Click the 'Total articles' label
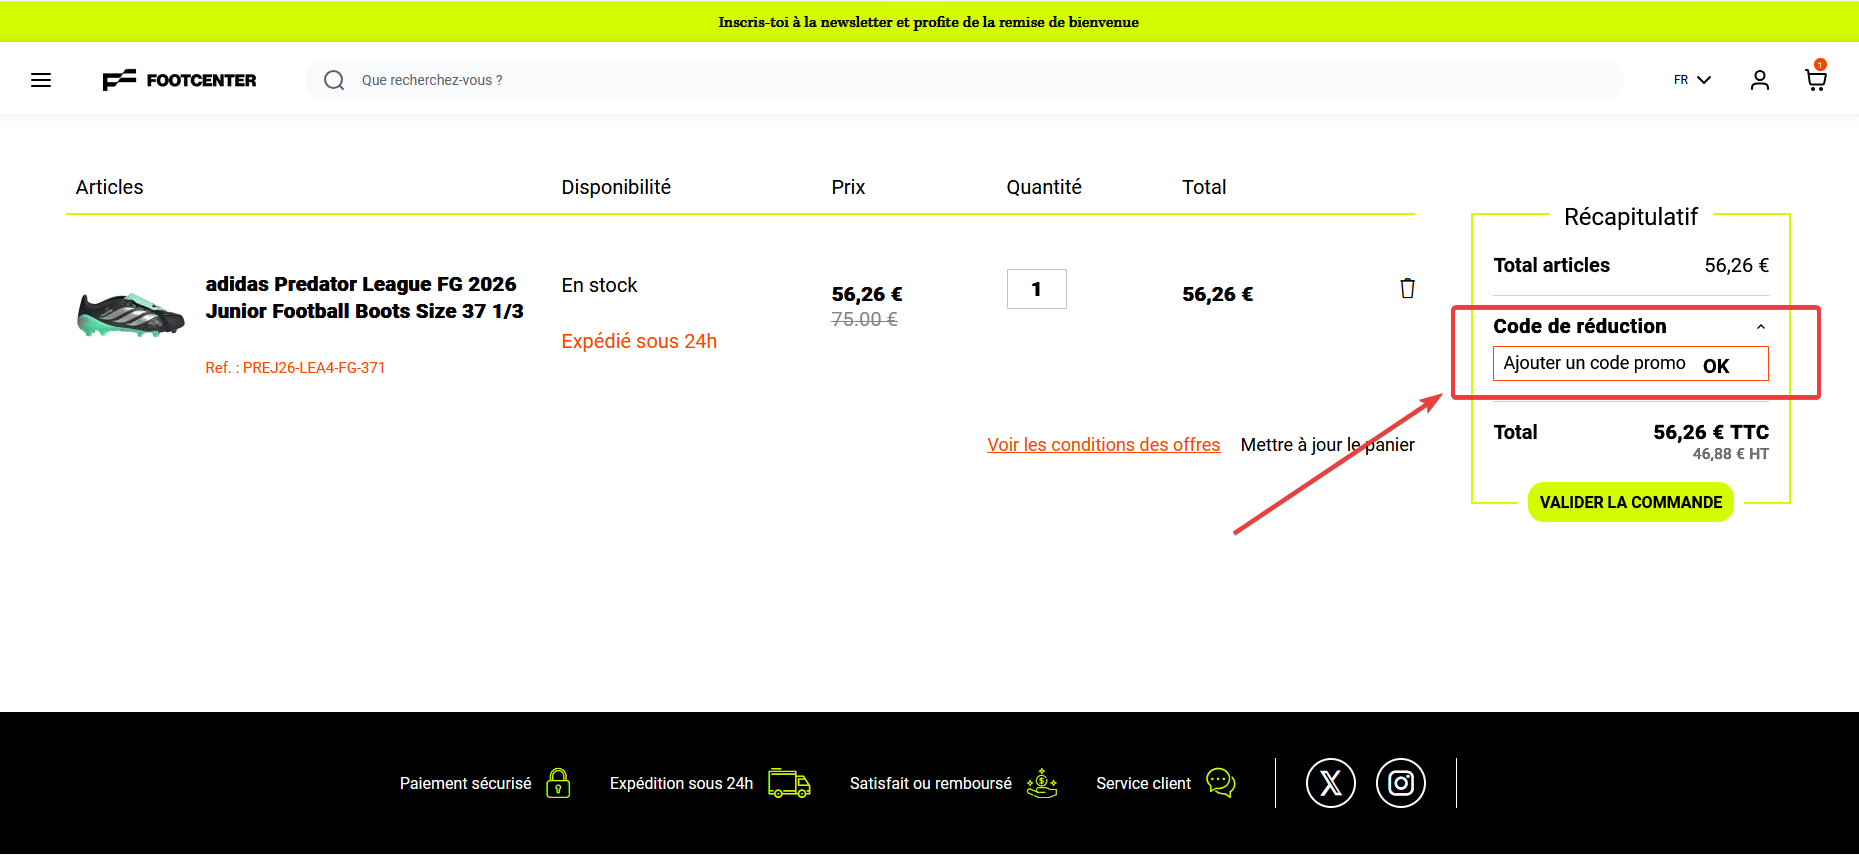This screenshot has height=857, width=1859. (1552, 265)
